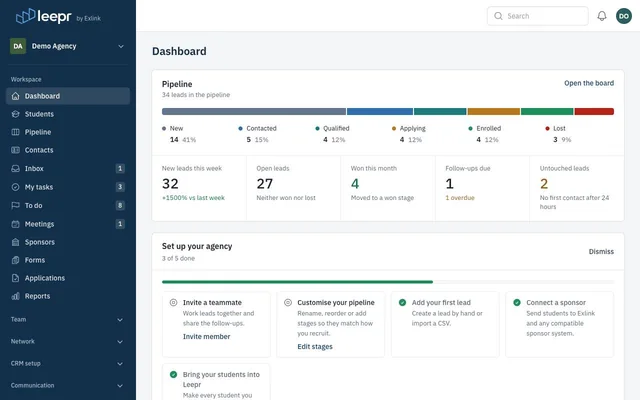This screenshot has width=640, height=400.
Task: Click the Meetings count badge
Action: (120, 224)
